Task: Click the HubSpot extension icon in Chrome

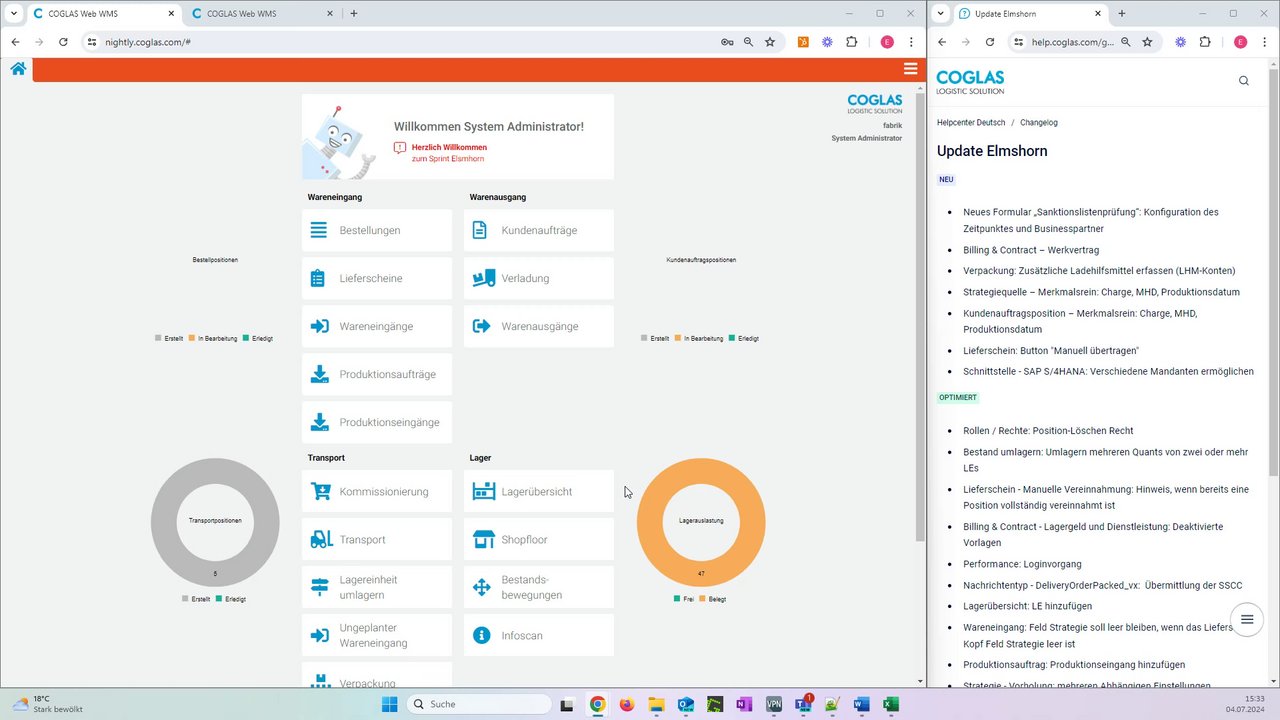Action: 803,42
